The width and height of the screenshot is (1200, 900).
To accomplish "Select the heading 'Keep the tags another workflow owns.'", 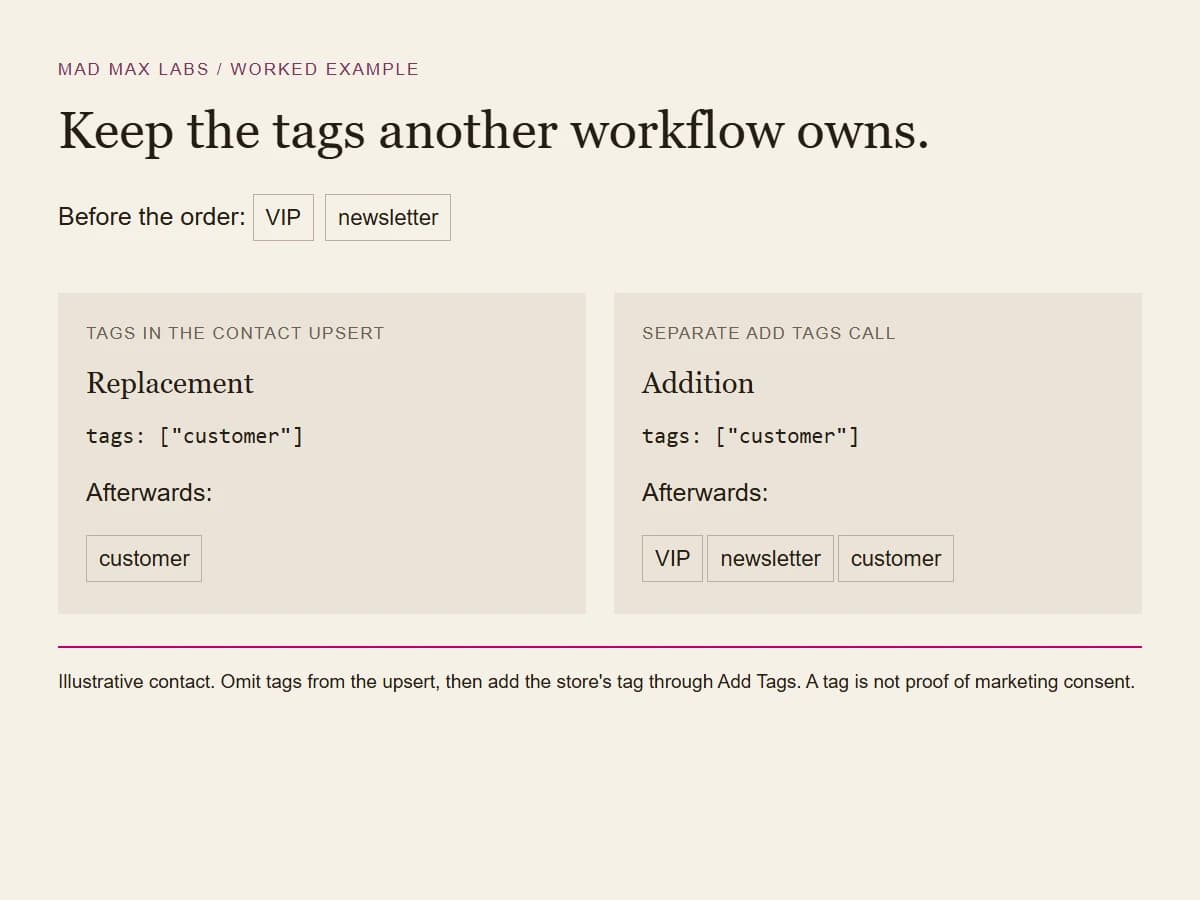I will [x=494, y=131].
